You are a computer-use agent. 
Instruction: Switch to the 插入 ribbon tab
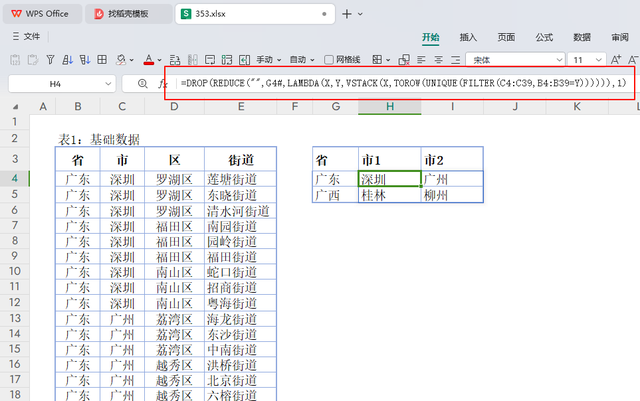468,38
